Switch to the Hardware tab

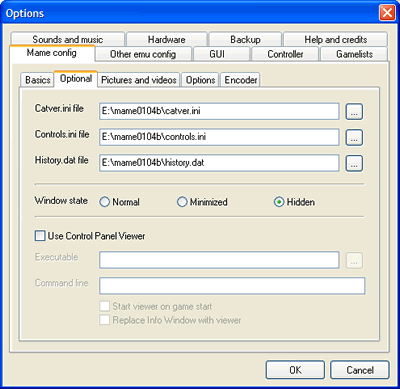167,39
